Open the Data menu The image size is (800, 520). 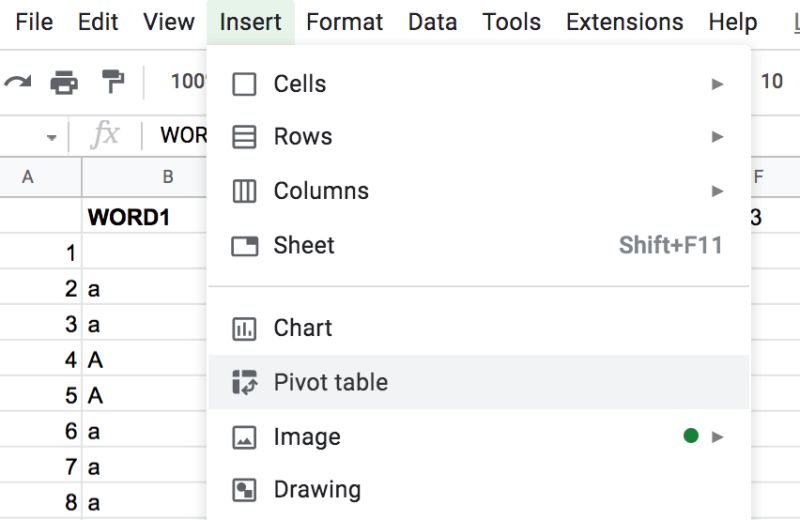click(x=432, y=22)
